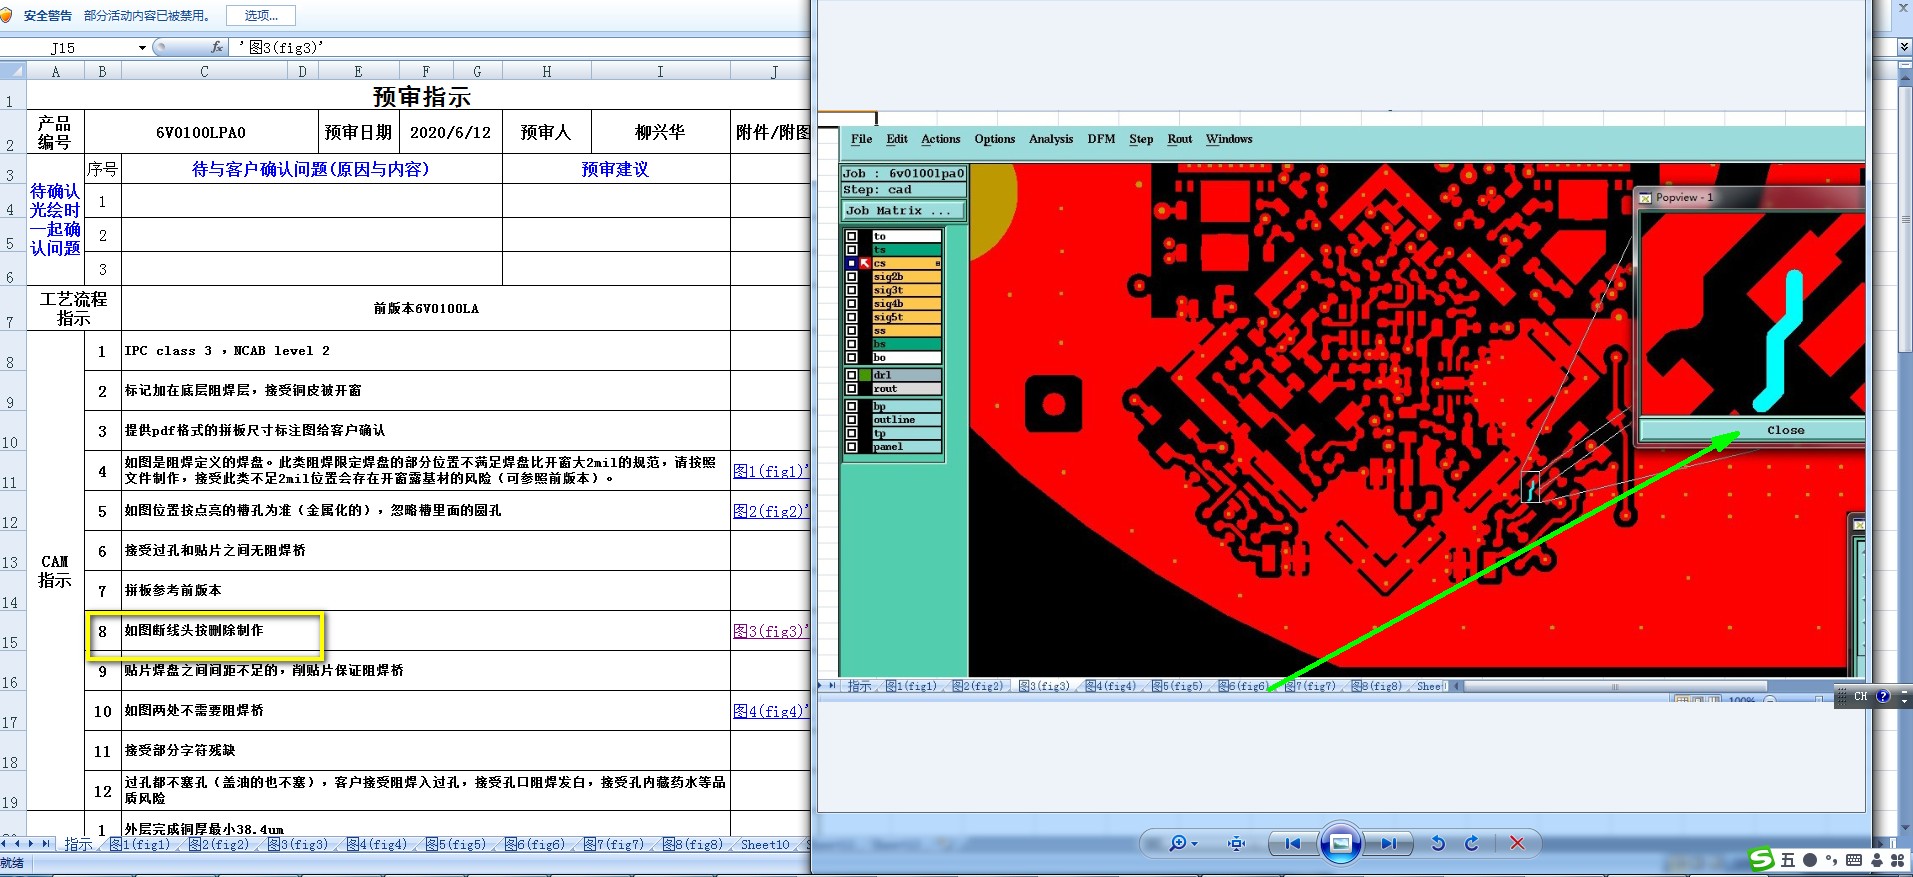Rotate image counterclockwise
This screenshot has width=1913, height=877.
(1438, 843)
